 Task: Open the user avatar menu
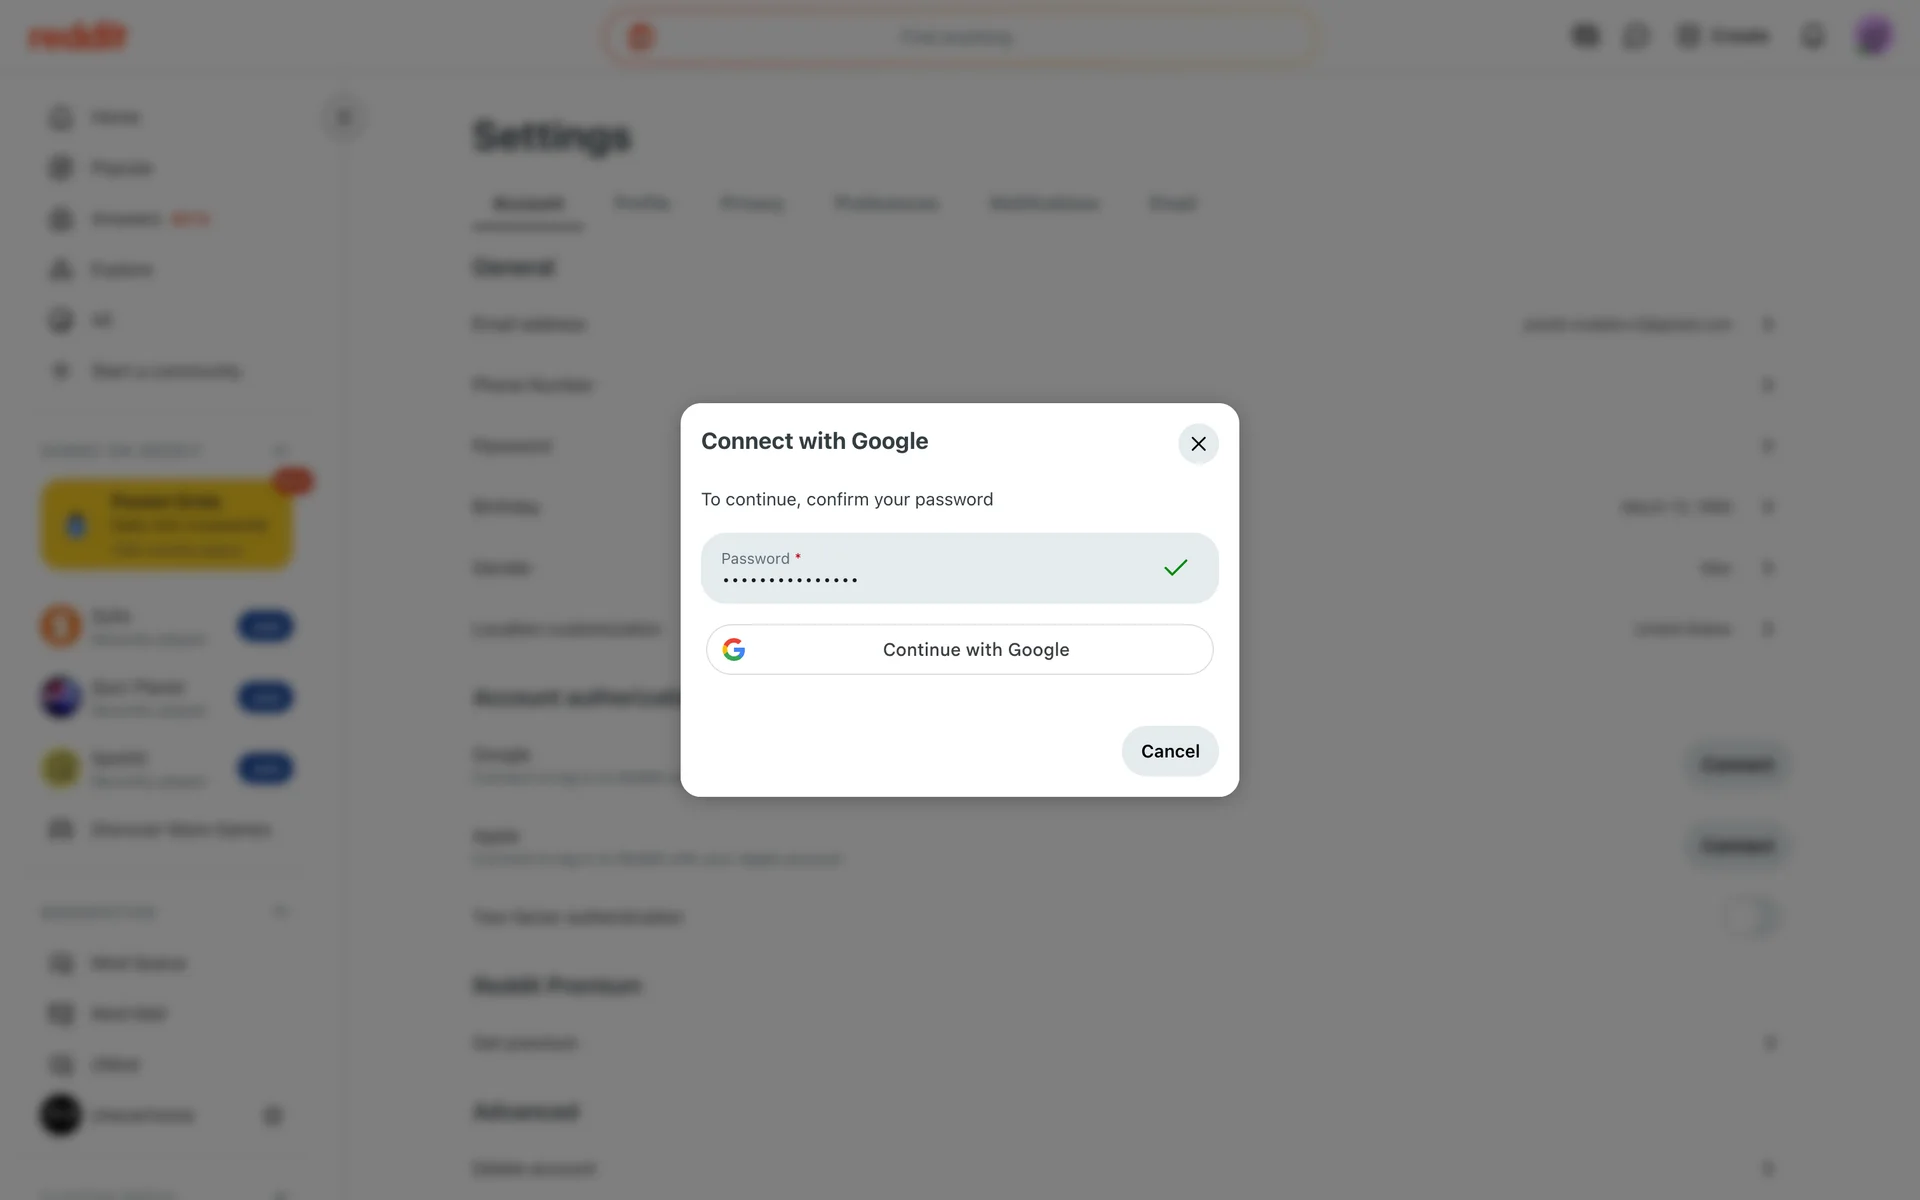pos(1873,37)
